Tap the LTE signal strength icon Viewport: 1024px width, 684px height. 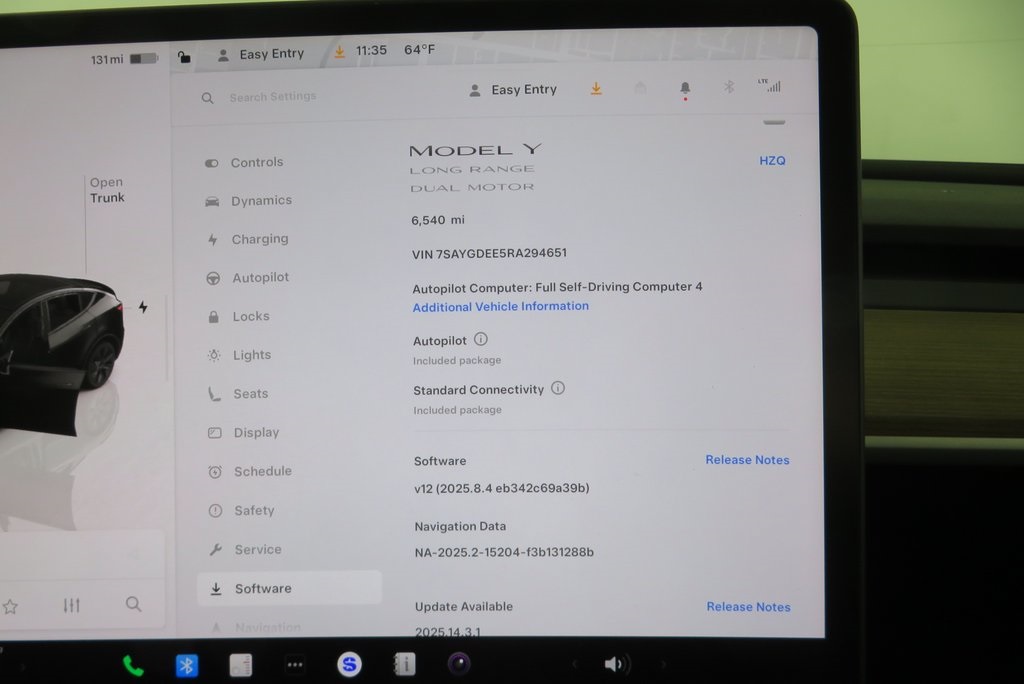[x=770, y=86]
